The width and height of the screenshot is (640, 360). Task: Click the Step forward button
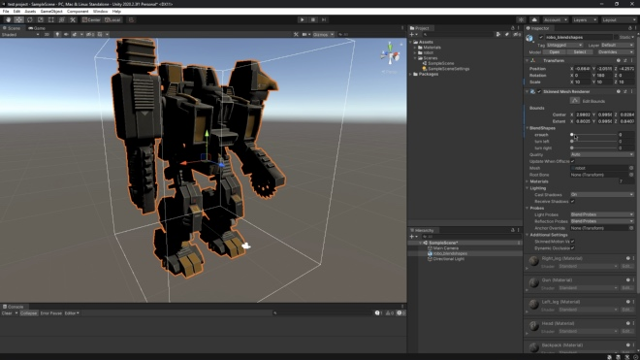tap(324, 20)
